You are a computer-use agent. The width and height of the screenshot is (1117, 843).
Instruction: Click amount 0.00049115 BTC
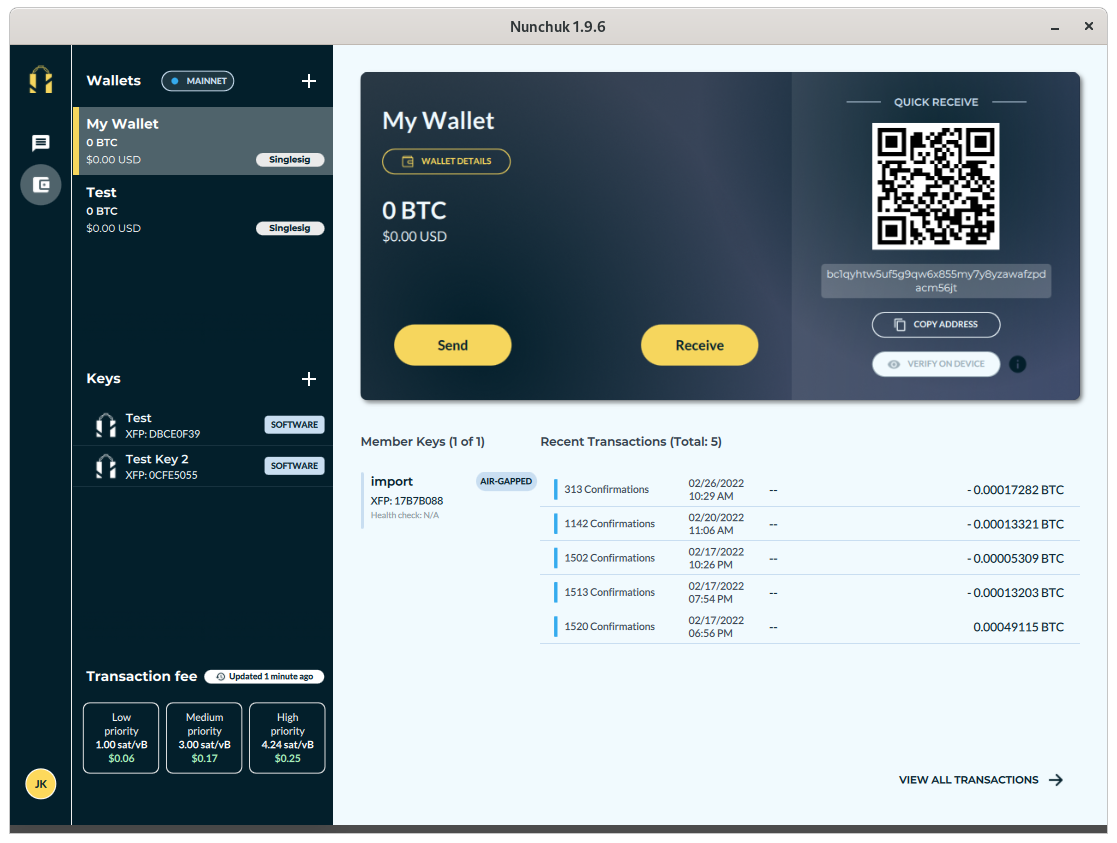coord(1019,627)
